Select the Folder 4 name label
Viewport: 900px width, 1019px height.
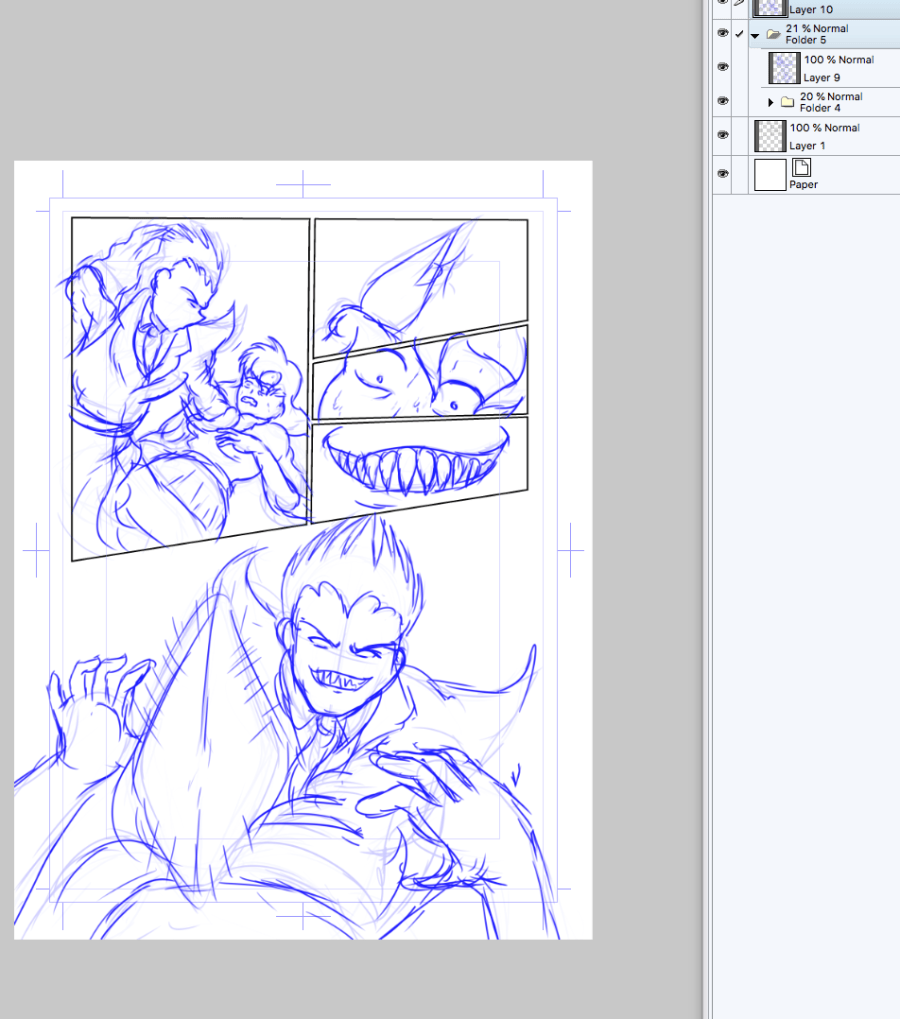820,108
